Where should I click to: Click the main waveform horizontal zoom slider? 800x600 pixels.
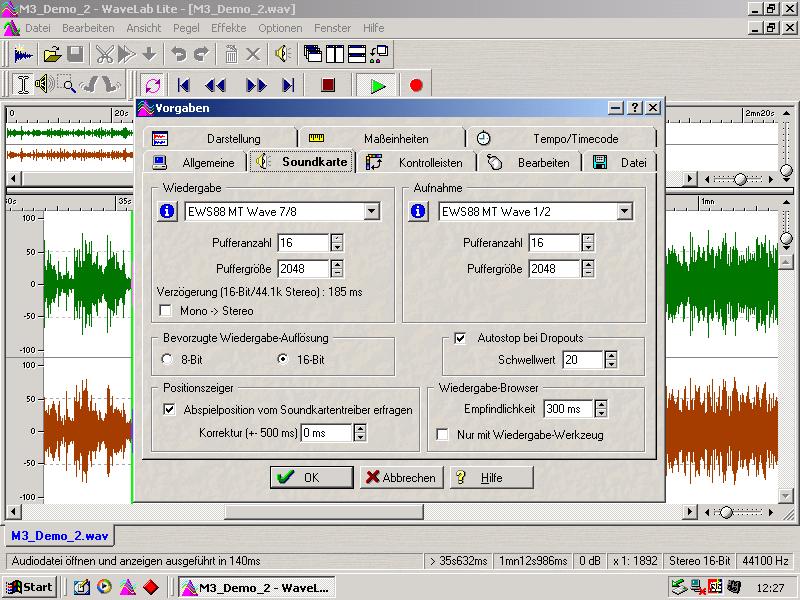click(x=726, y=512)
